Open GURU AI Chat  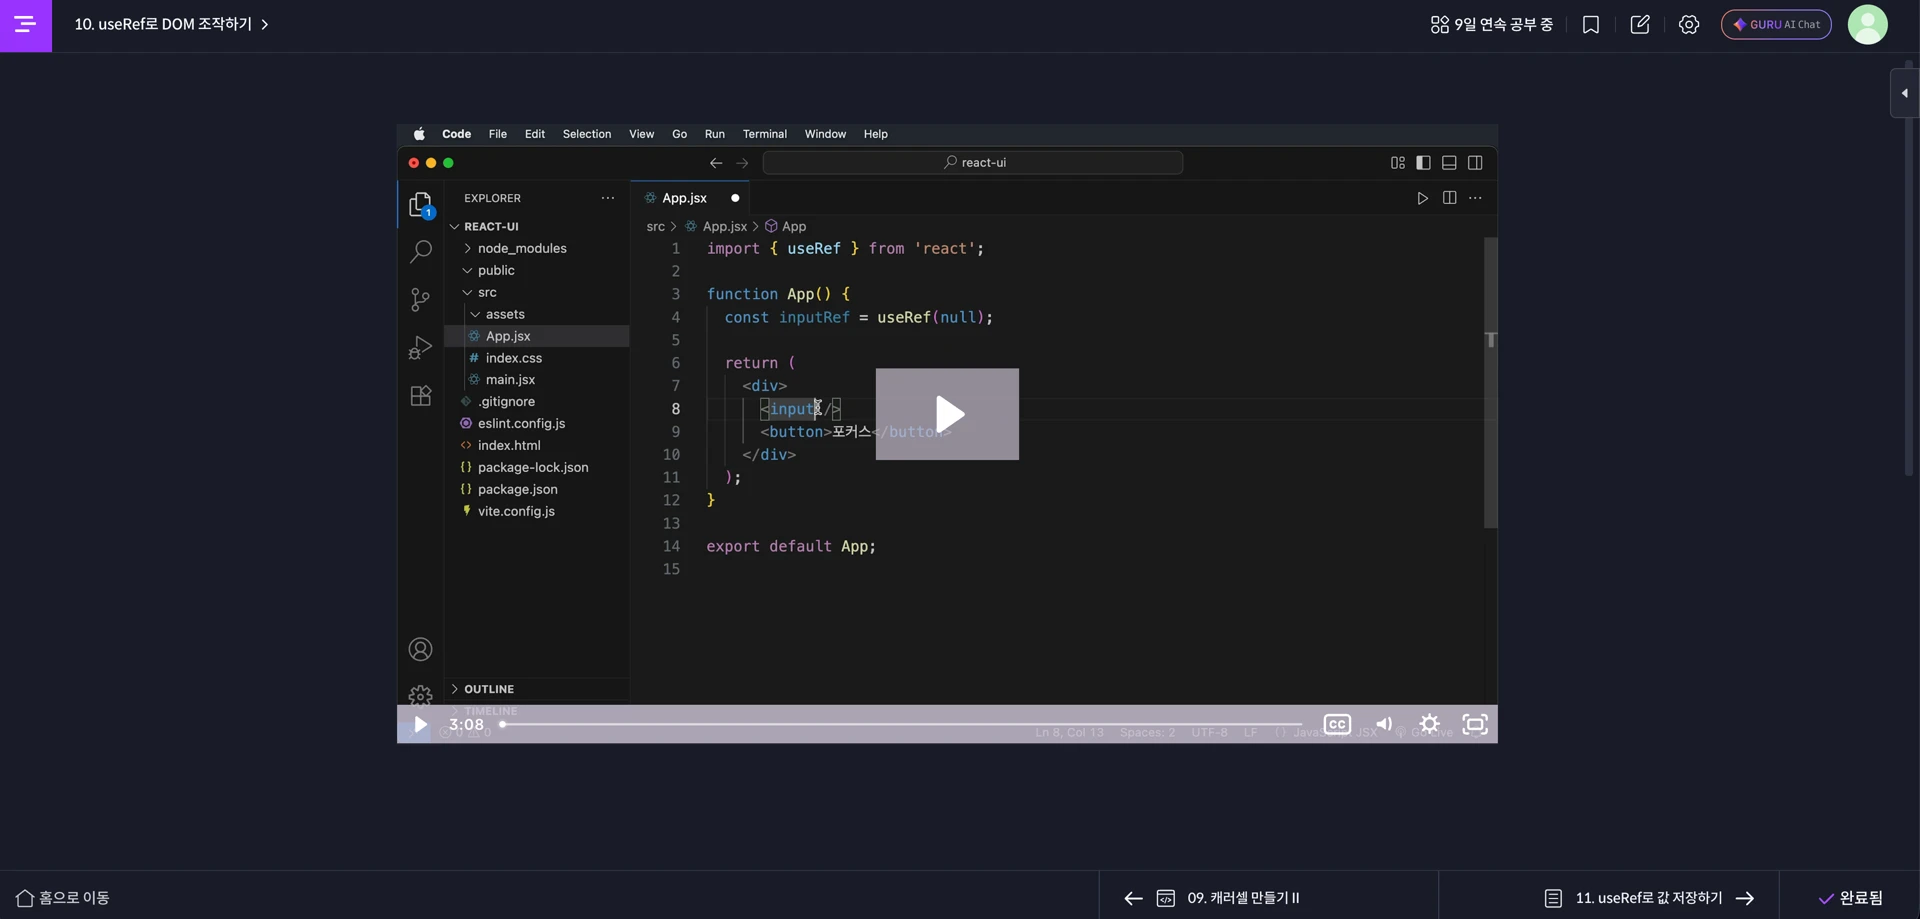(1776, 25)
